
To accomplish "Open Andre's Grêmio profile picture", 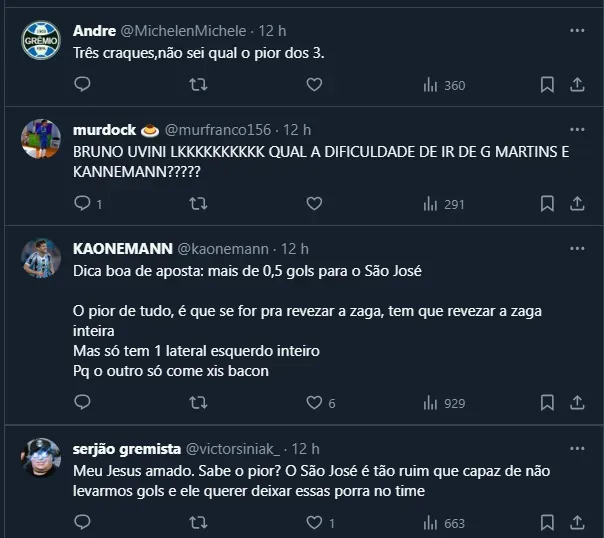I will (x=41, y=40).
